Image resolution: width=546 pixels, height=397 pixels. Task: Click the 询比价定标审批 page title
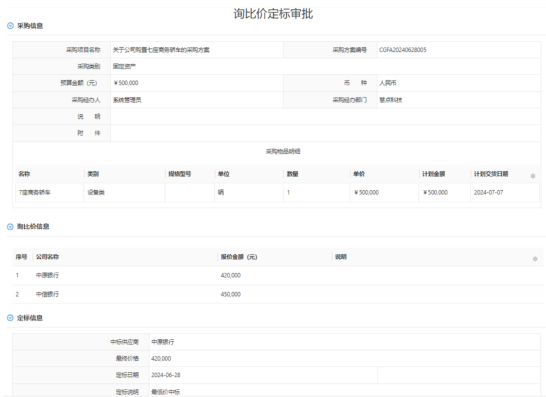point(273,14)
